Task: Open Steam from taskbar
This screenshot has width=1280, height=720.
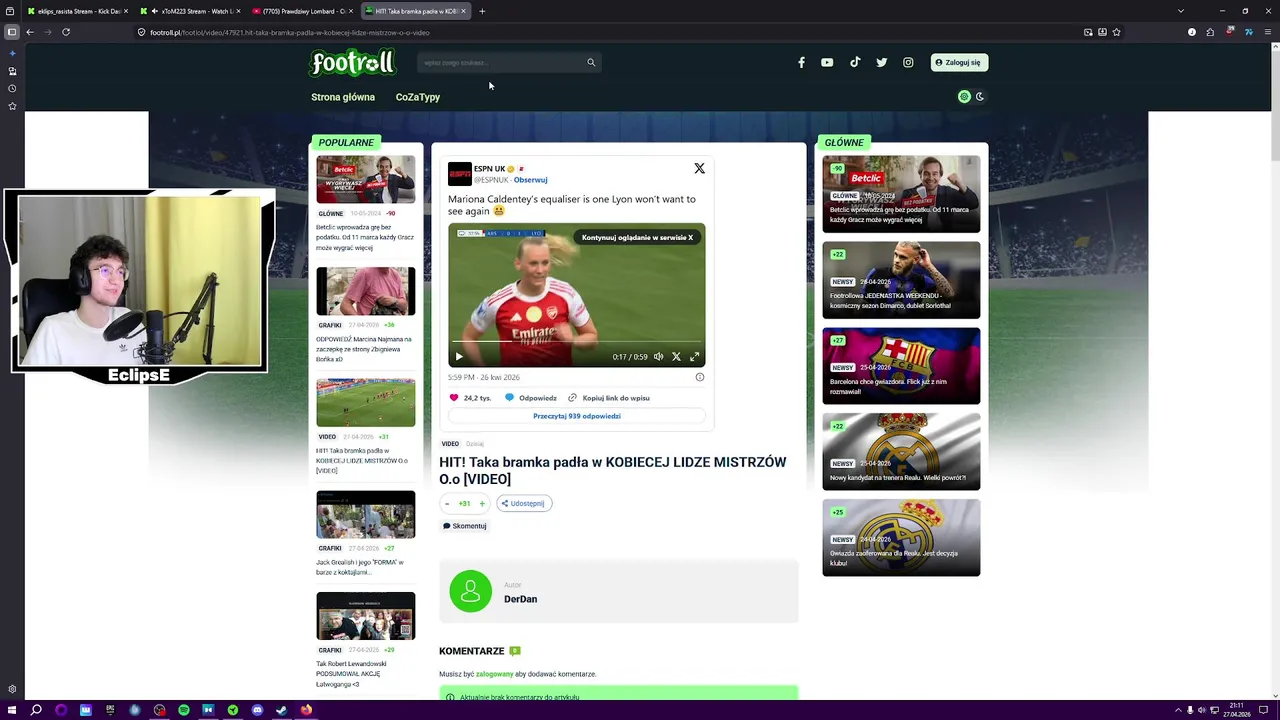Action: [281, 710]
